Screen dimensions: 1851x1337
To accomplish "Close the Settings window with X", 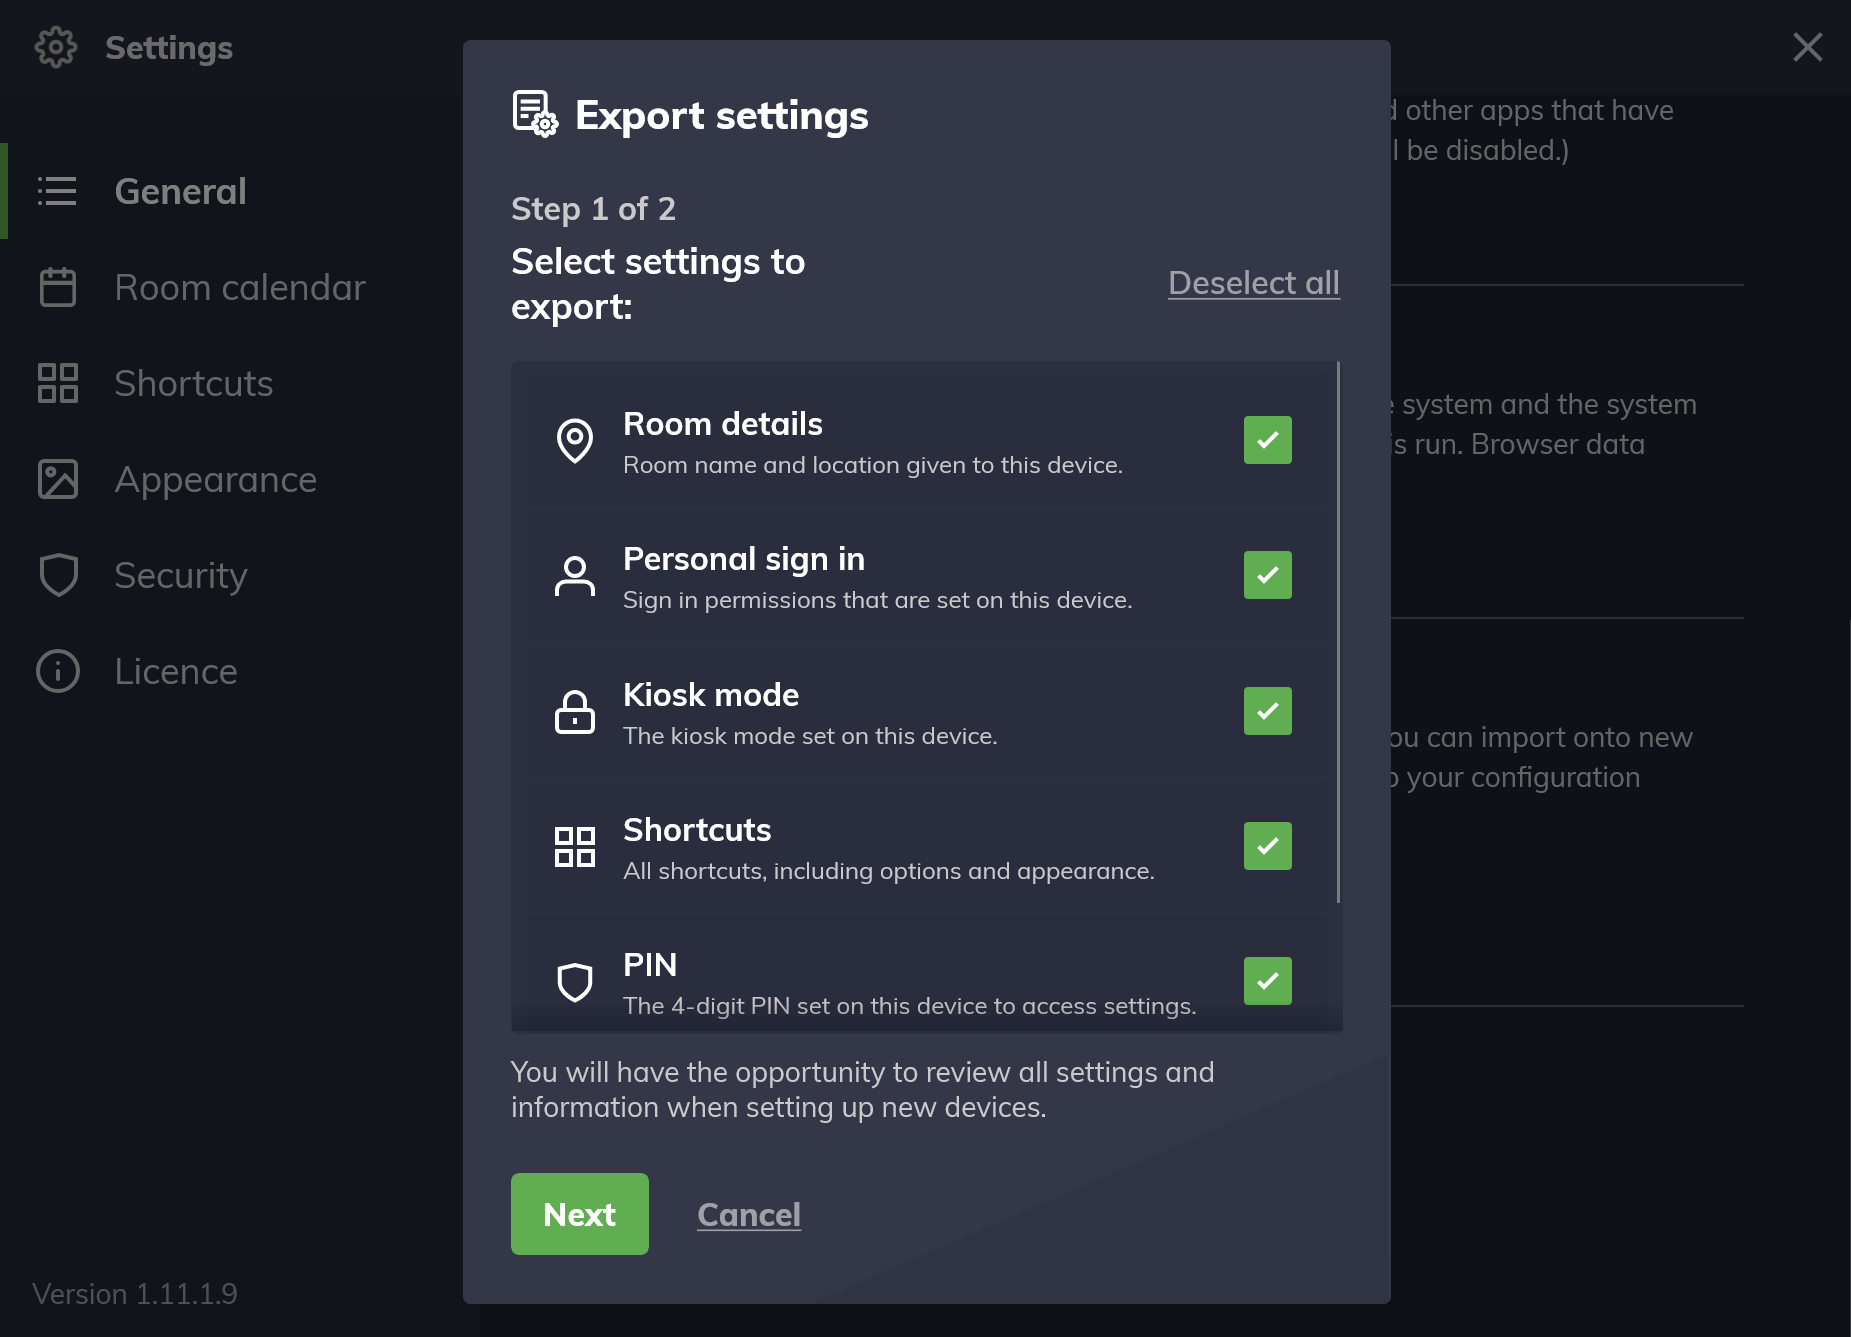I will pos(1807,47).
